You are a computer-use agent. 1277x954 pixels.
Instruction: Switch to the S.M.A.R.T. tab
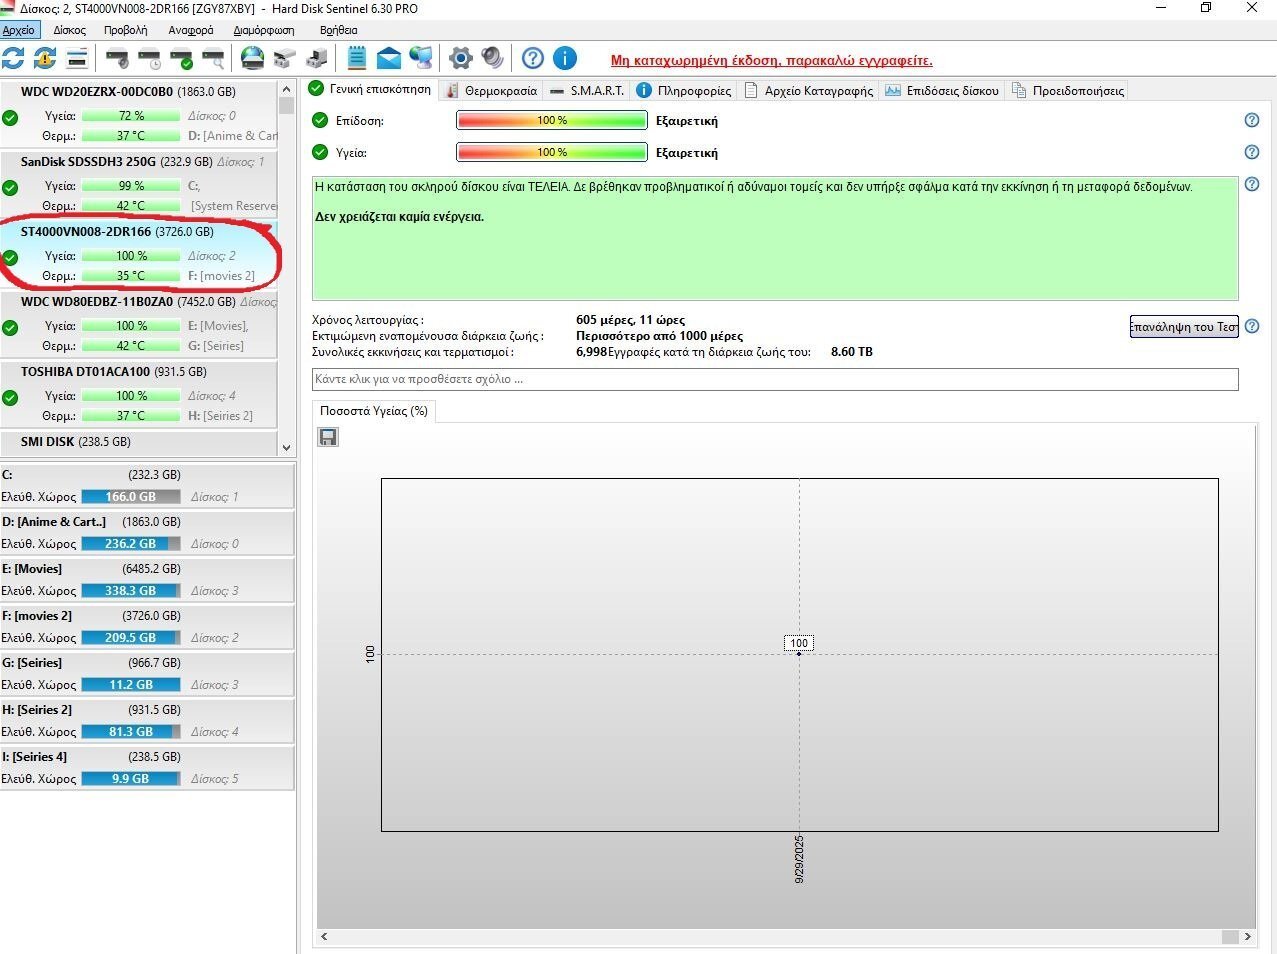click(x=587, y=90)
